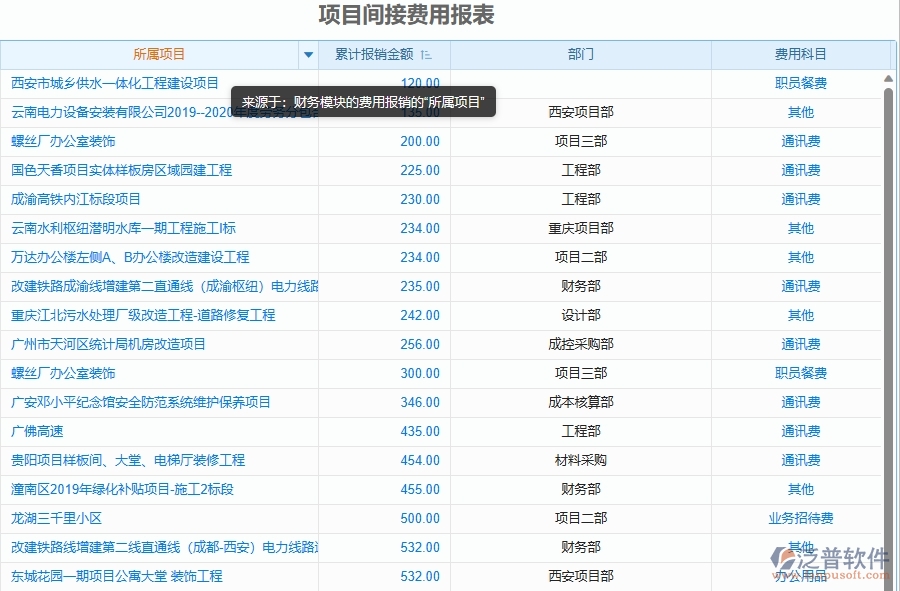Click 通讯费 in the 广佛高速 row
Screen dimensions: 900x591
tap(800, 431)
